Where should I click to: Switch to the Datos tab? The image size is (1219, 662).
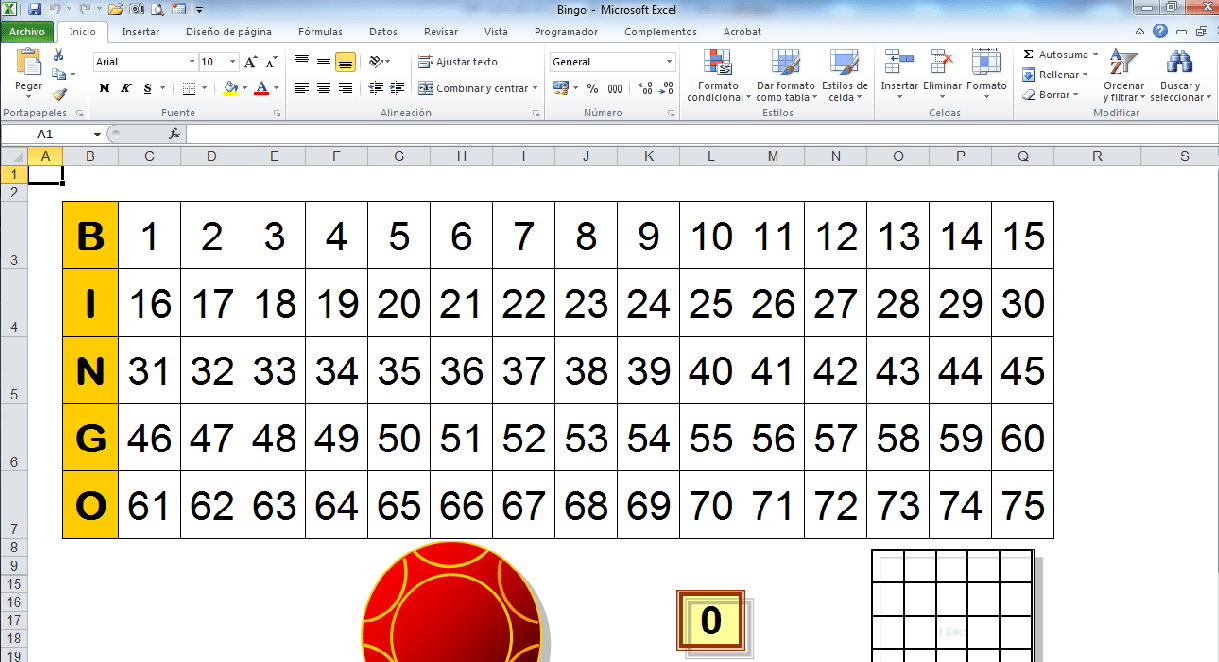pos(383,31)
